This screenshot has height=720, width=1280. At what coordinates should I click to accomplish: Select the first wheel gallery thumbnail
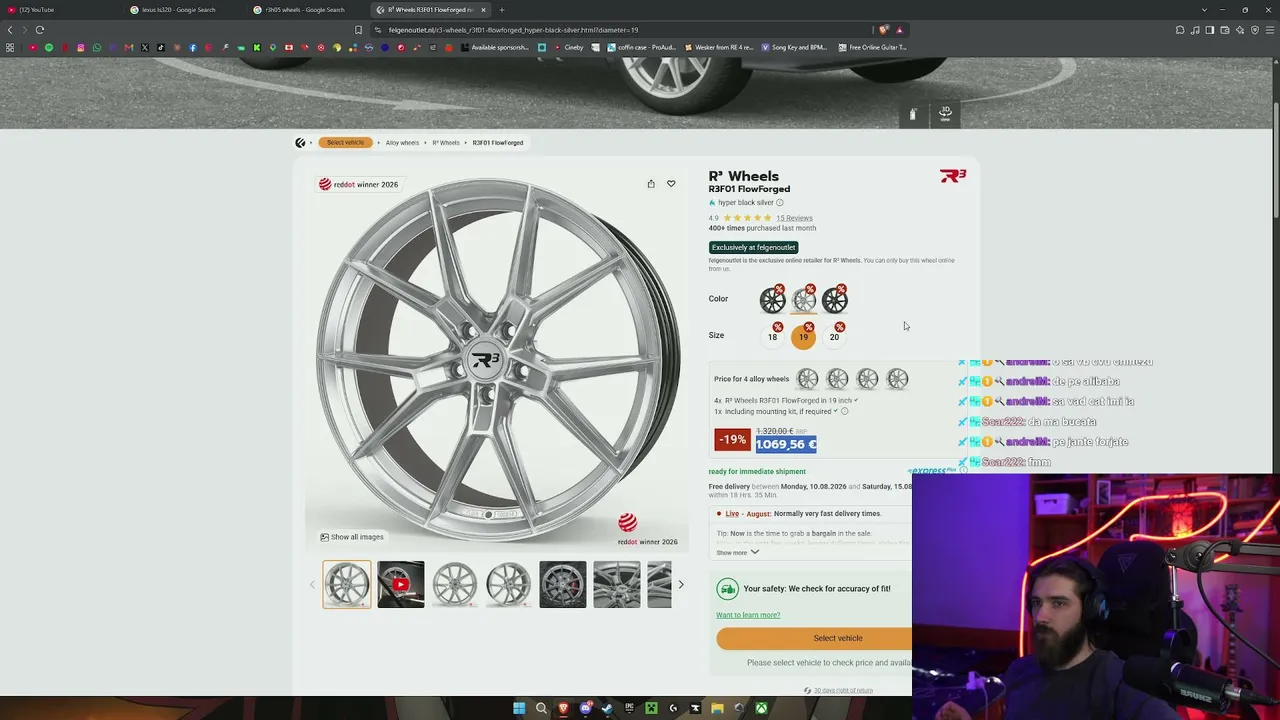347,585
